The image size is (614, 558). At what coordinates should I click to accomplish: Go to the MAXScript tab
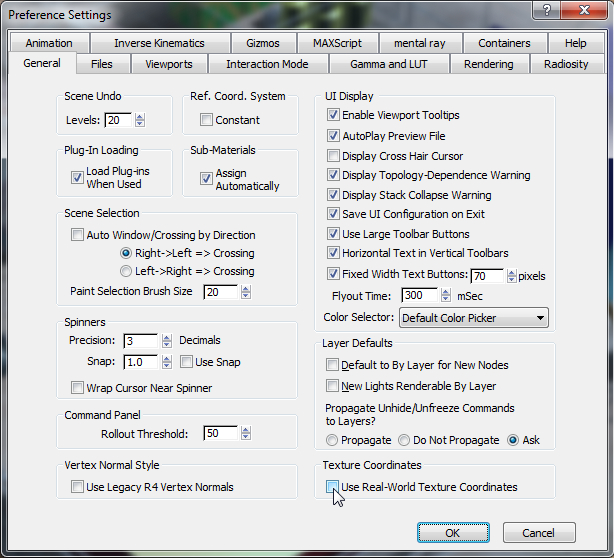[337, 43]
